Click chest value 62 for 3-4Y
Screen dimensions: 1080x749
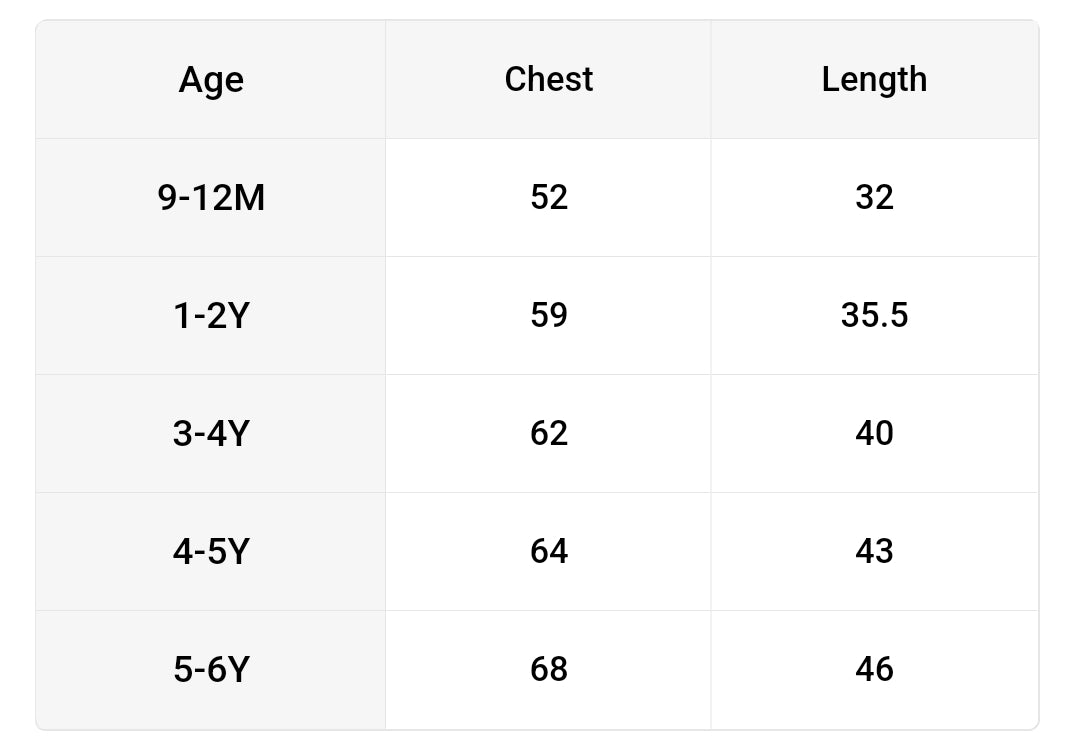548,433
